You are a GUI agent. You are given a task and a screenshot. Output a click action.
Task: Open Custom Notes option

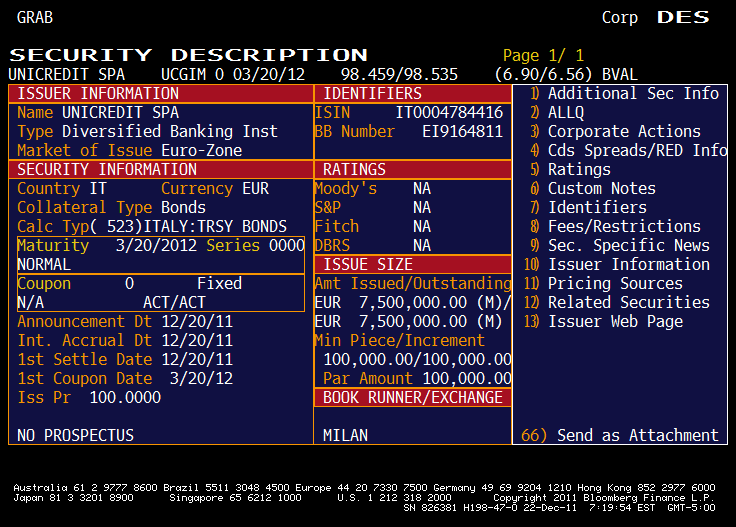point(593,189)
